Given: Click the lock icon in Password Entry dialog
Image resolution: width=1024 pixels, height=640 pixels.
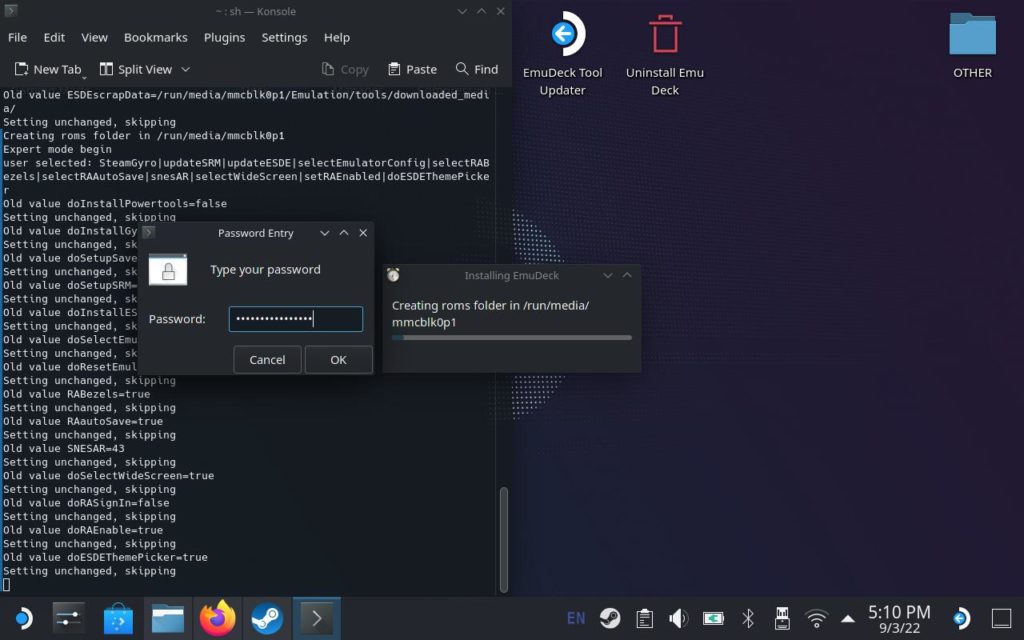Looking at the screenshot, I should [168, 270].
